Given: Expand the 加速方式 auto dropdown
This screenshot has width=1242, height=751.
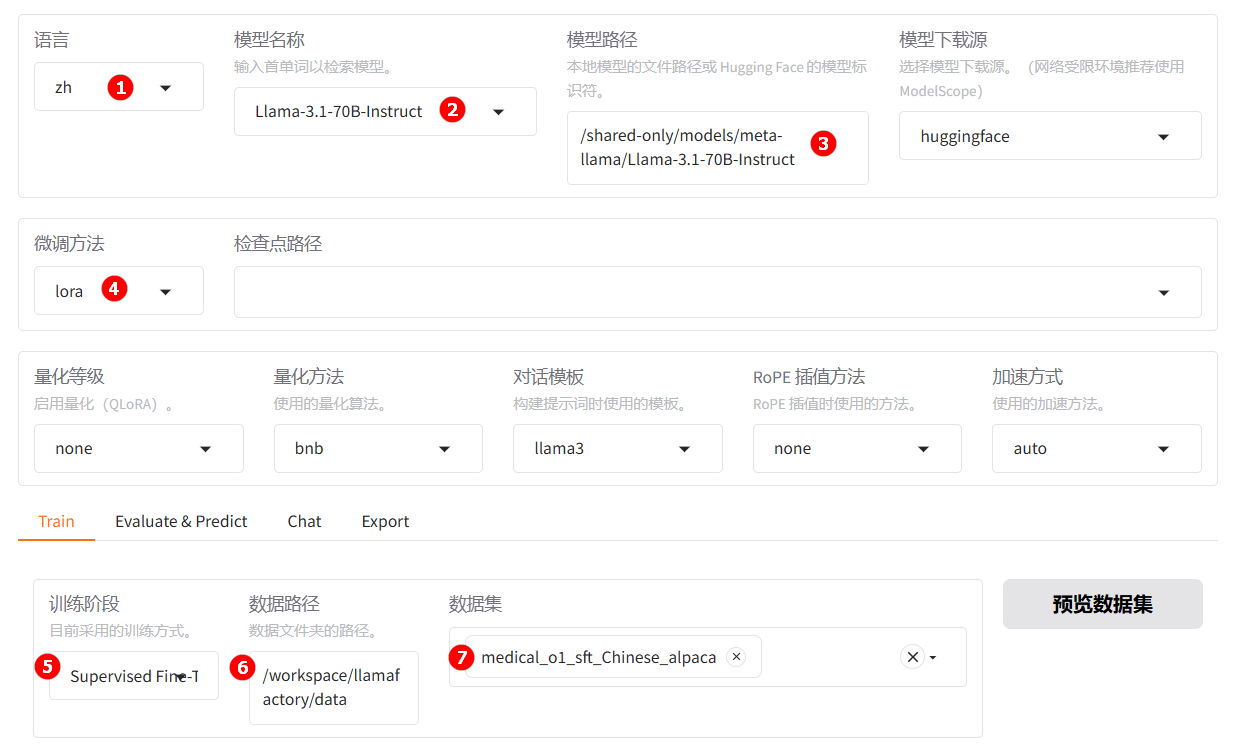Looking at the screenshot, I should coord(1163,449).
